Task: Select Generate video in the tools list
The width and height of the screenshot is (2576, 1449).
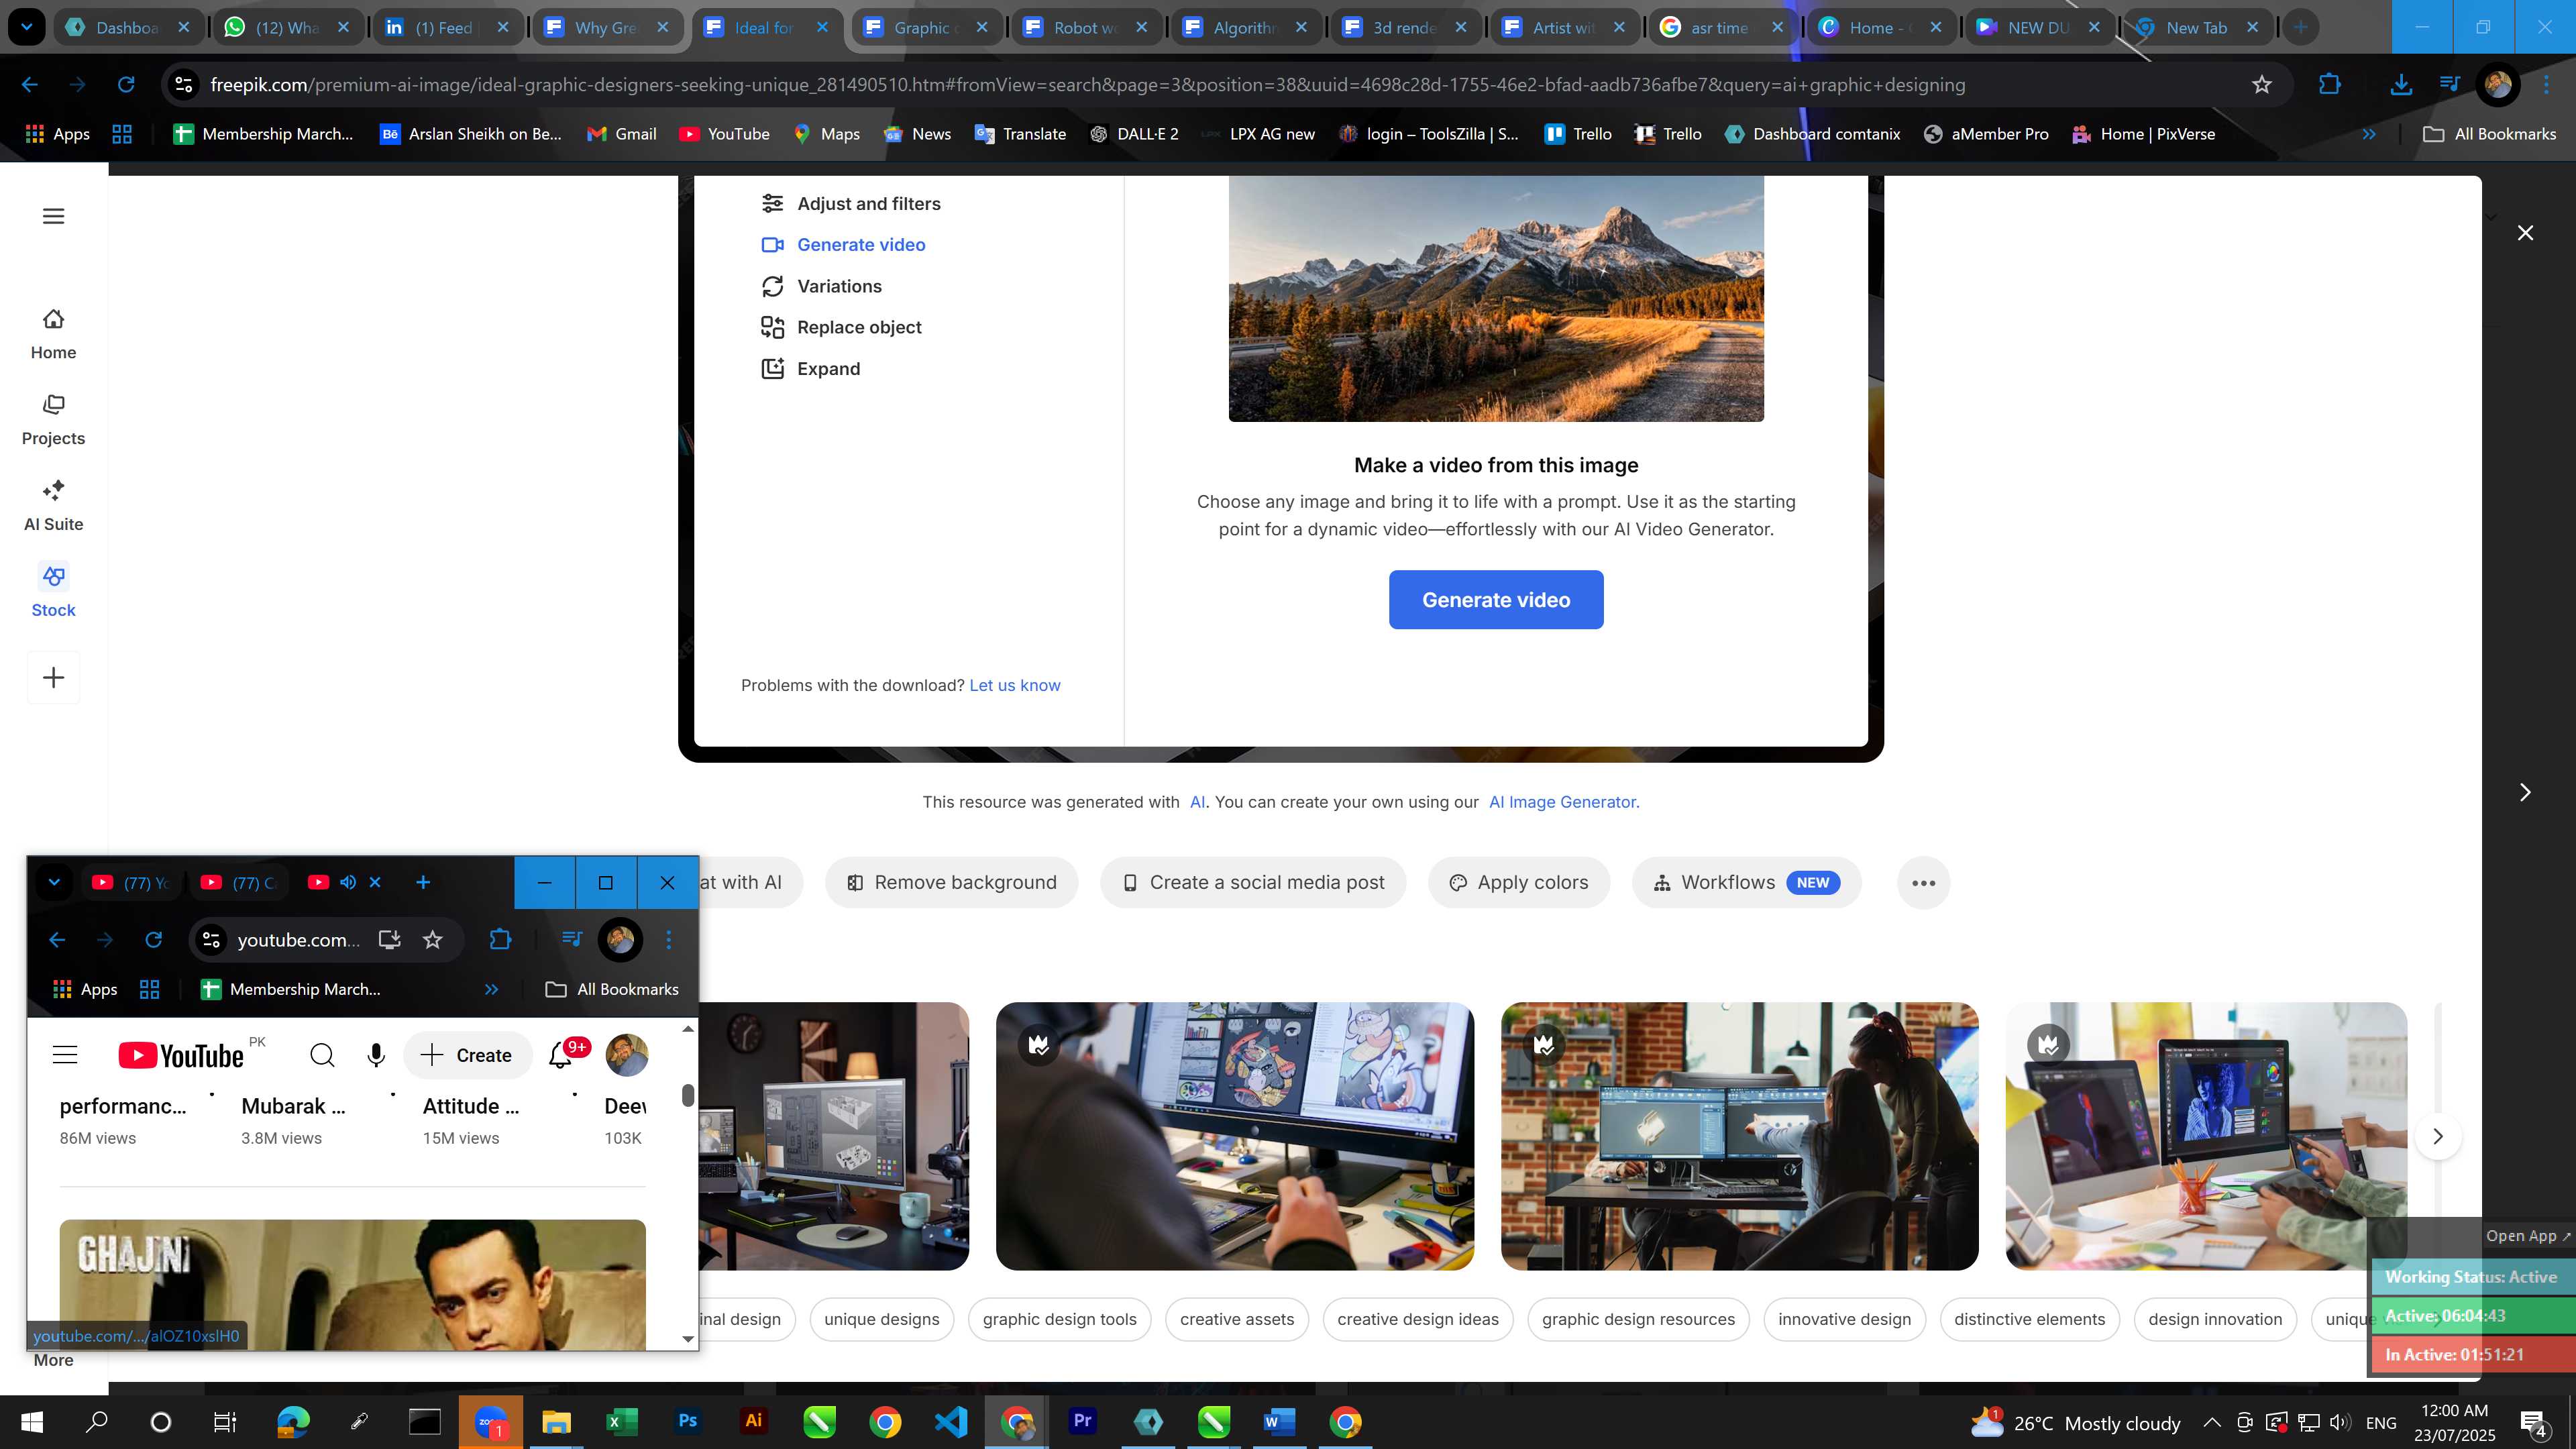Action: [x=843, y=245]
